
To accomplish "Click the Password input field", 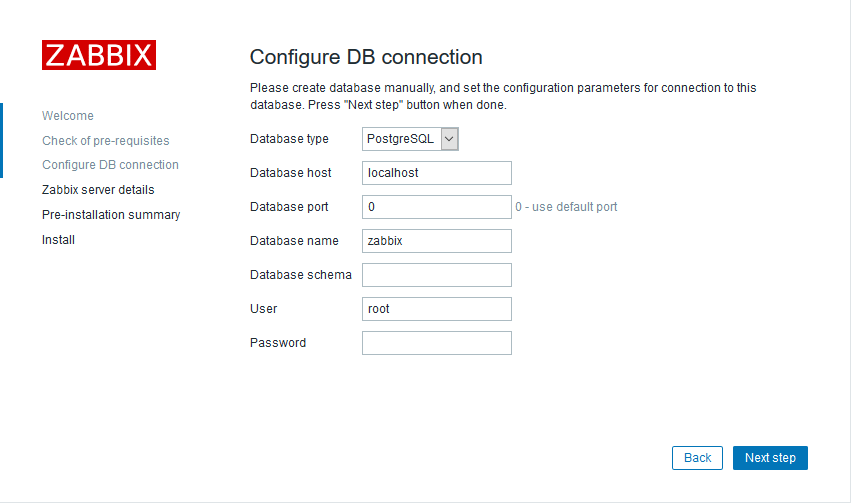I will 436,343.
